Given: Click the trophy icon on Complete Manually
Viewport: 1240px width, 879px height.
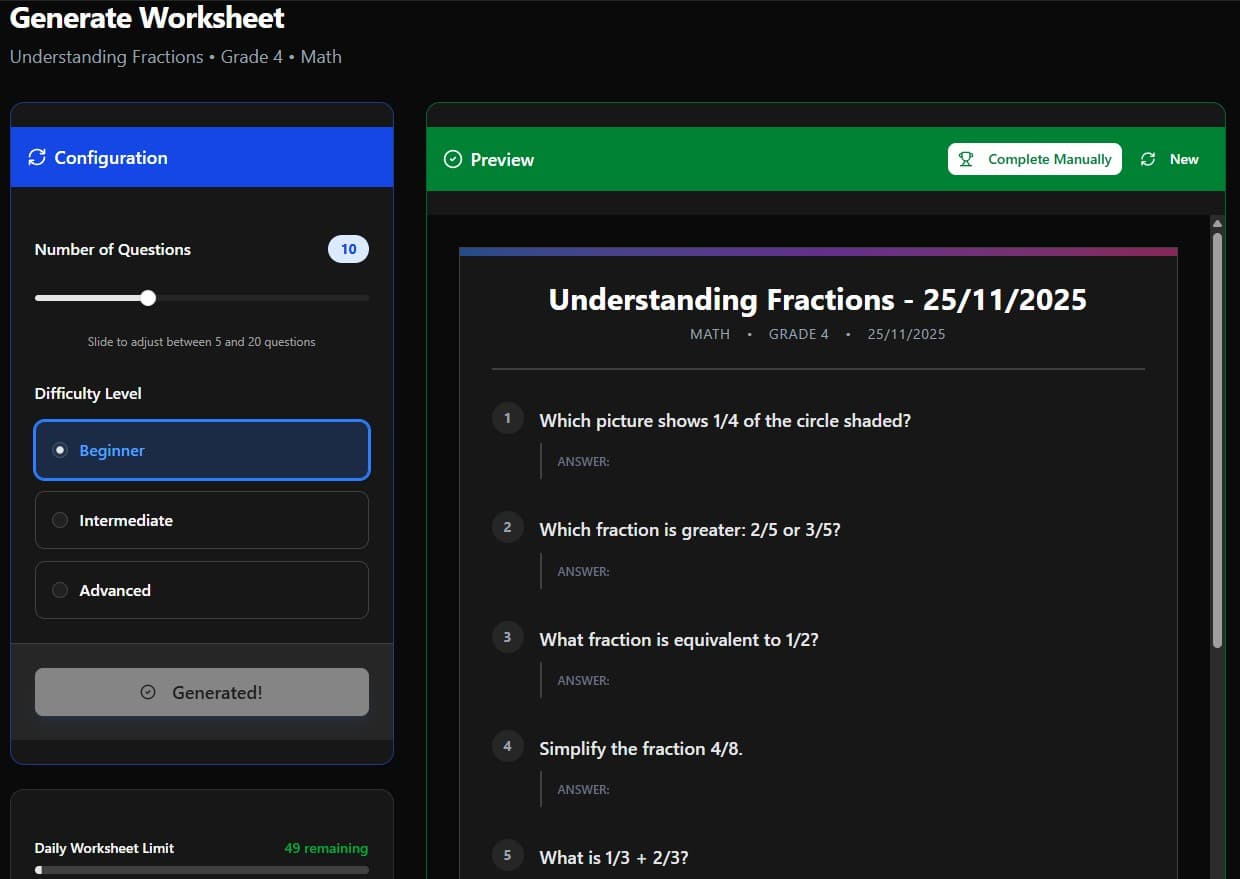Looking at the screenshot, I should (966, 158).
